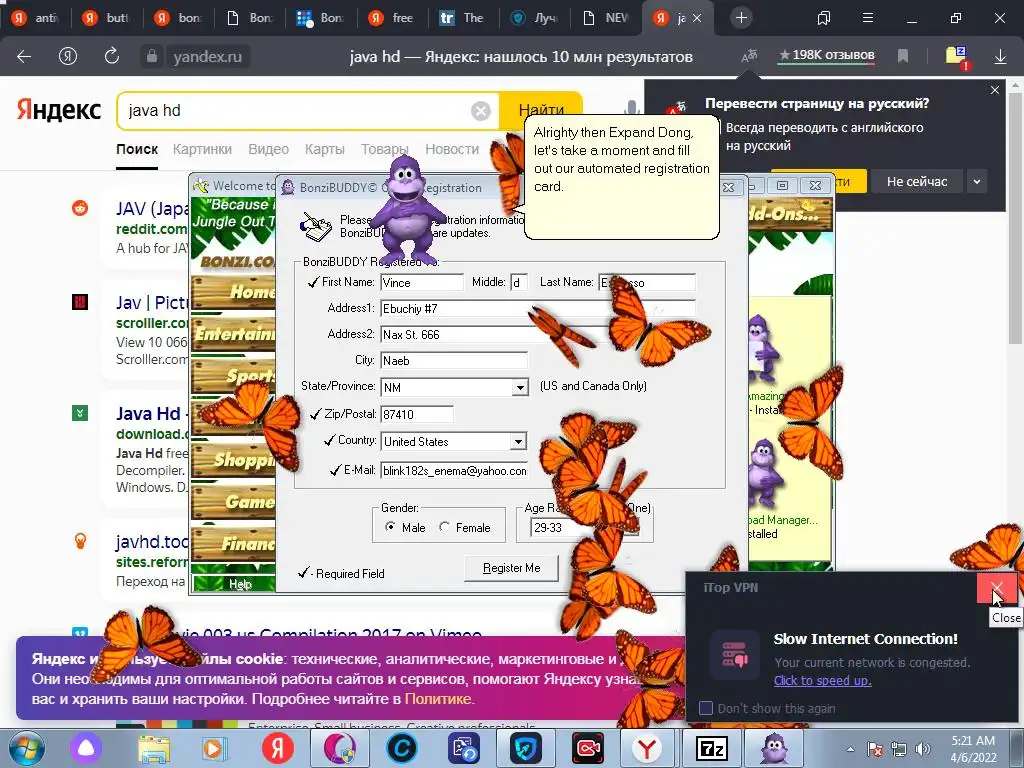Image resolution: width=1024 pixels, height=768 pixels.
Task: Open the Country dropdown
Action: (x=519, y=441)
